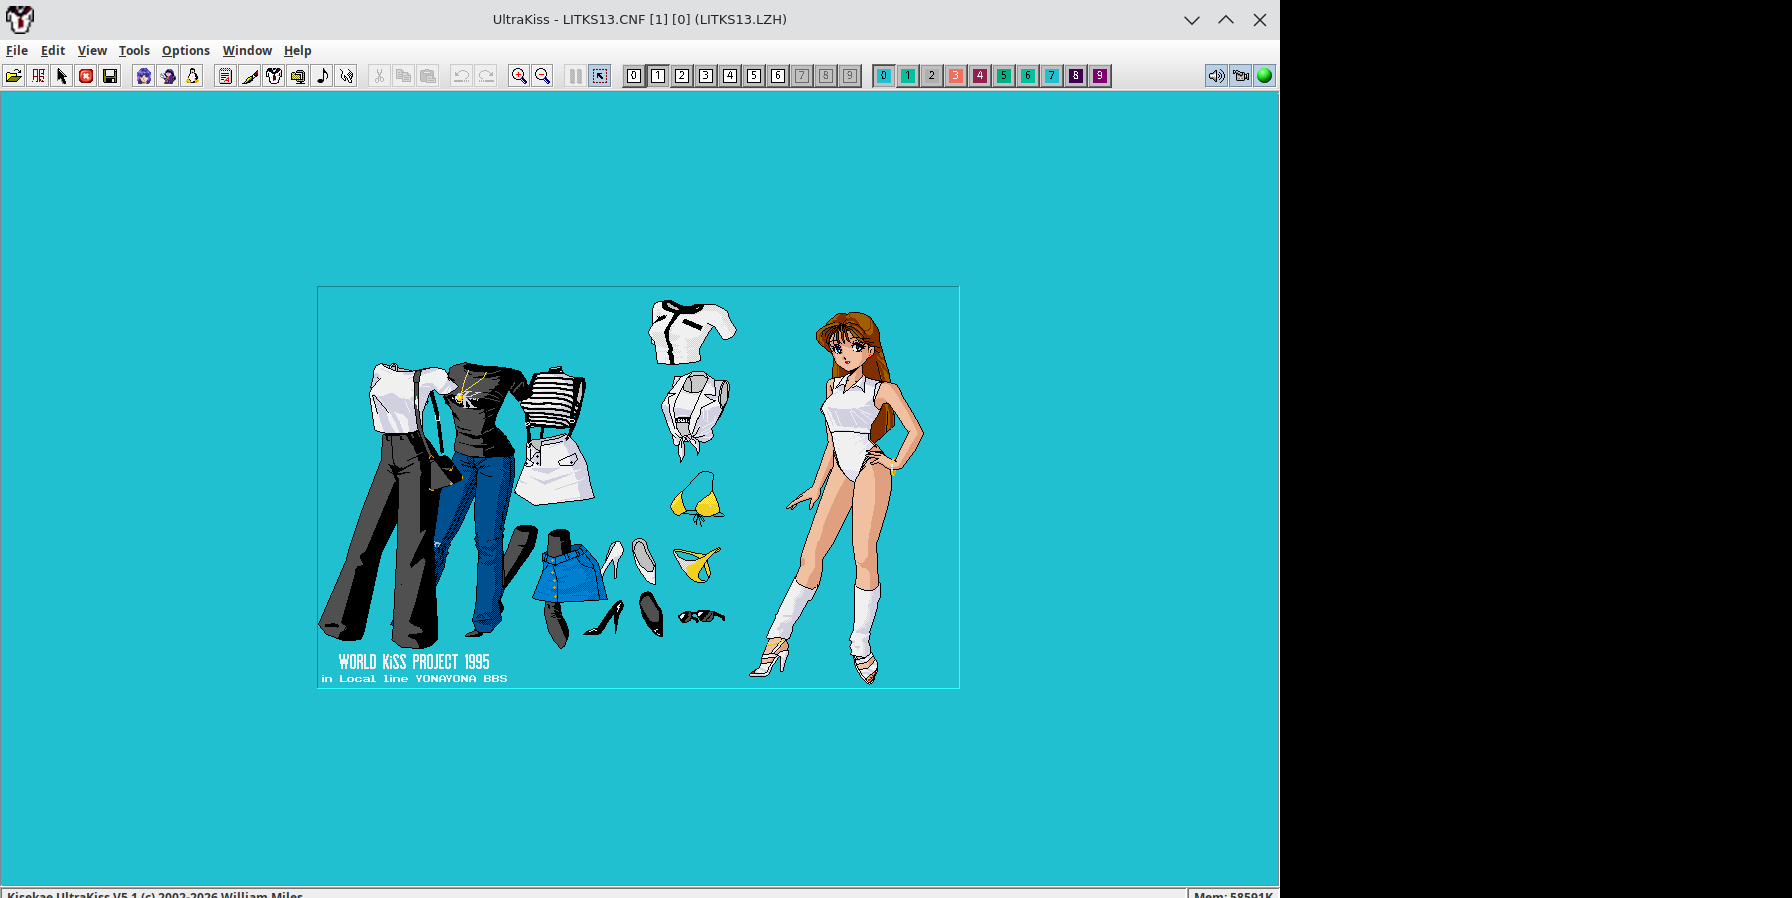Select salmon color set 3
The image size is (1792, 898).
(956, 76)
